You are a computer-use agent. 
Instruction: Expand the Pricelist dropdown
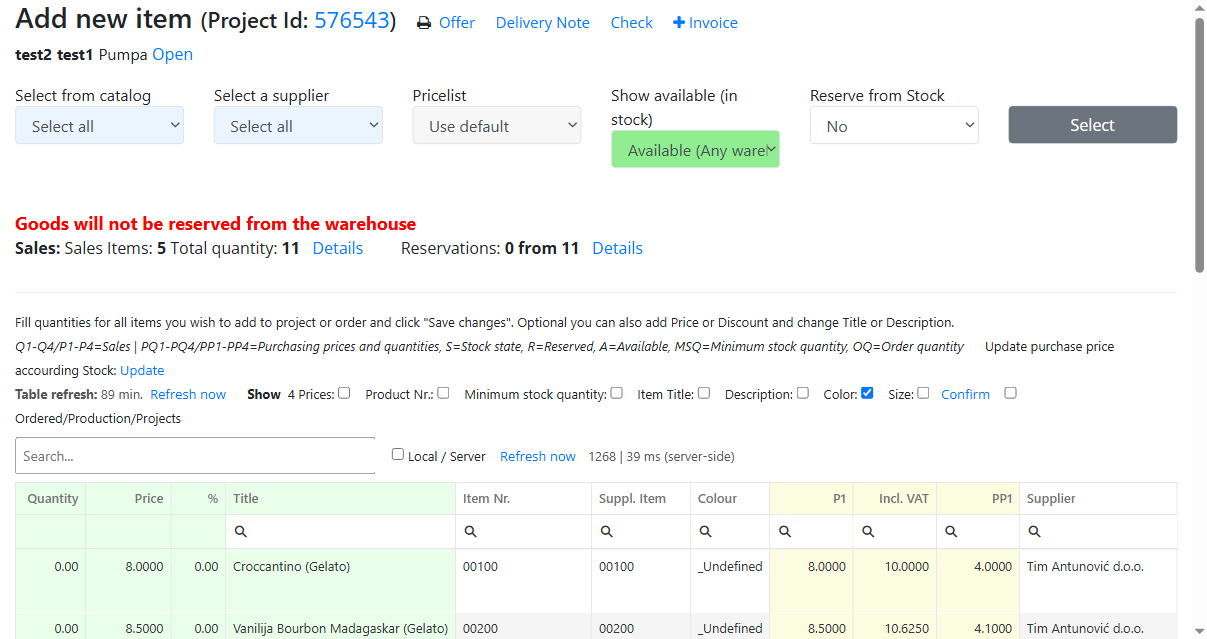tap(497, 125)
